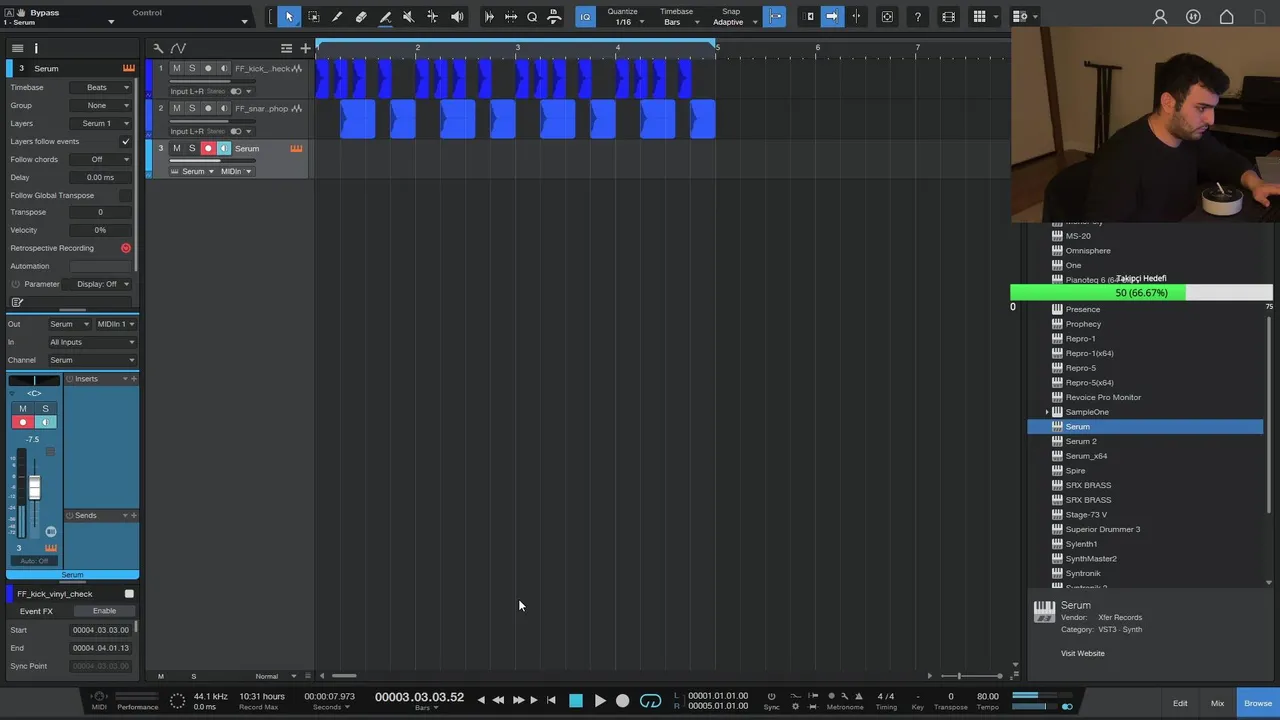Show automation curve icon
The height and width of the screenshot is (720, 1280).
[178, 48]
